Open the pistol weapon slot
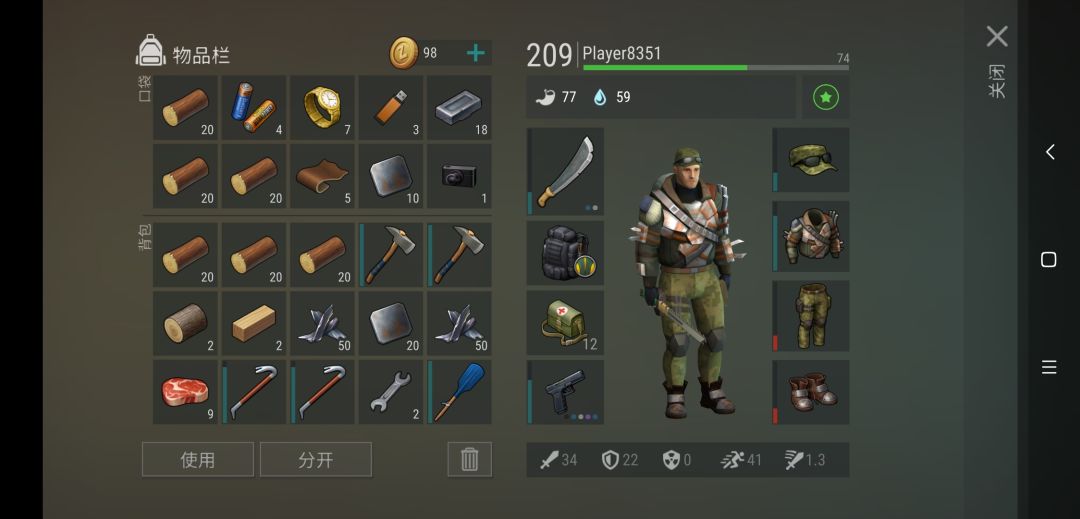 pyautogui.click(x=565, y=392)
